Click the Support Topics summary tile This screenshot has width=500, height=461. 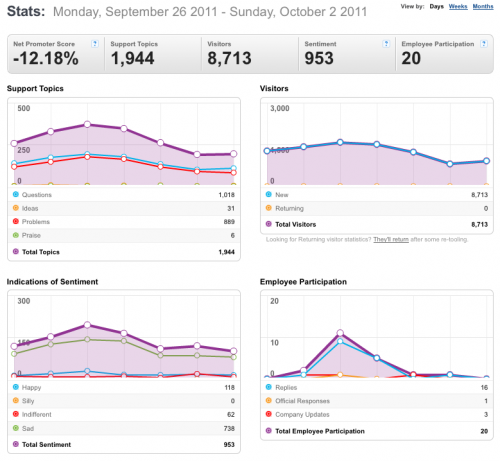coord(153,54)
